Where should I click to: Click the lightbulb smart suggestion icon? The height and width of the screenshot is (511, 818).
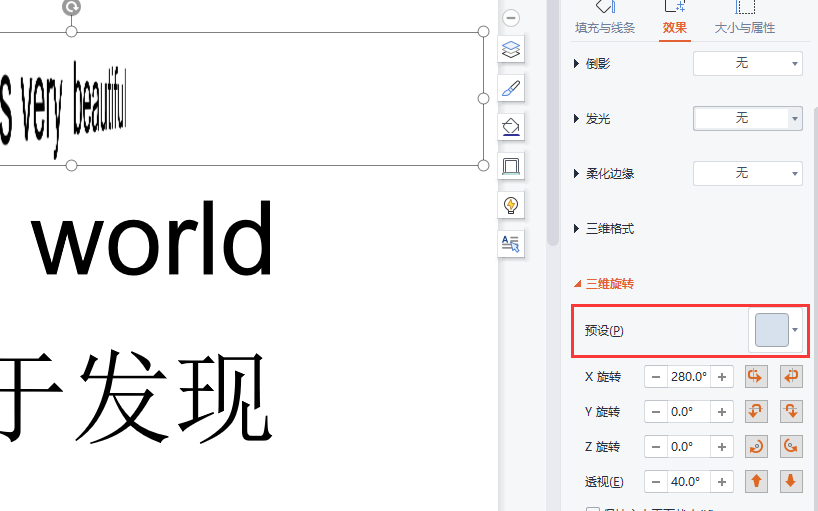pos(511,205)
